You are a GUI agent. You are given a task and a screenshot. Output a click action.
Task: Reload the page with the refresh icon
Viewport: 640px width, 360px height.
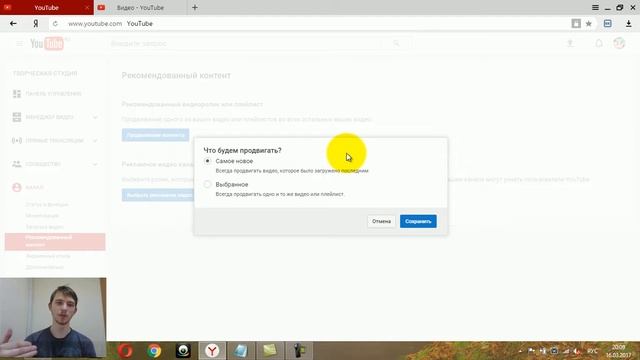(x=55, y=24)
